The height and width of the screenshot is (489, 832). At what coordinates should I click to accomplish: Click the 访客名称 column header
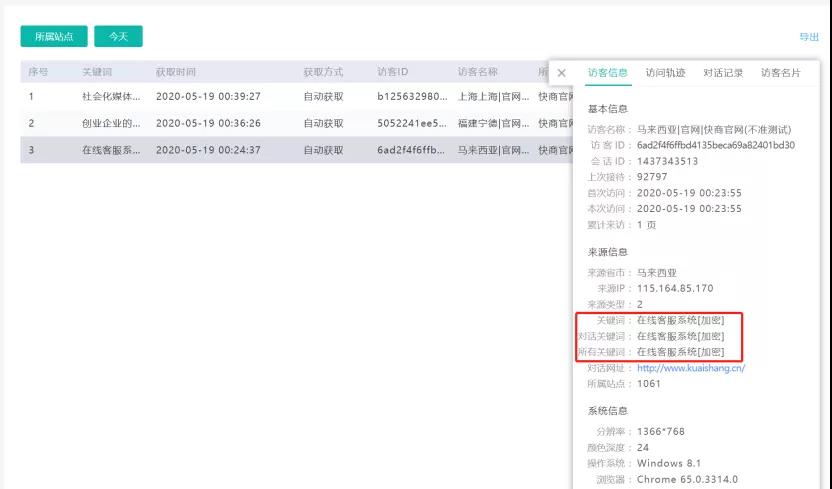tap(477, 72)
